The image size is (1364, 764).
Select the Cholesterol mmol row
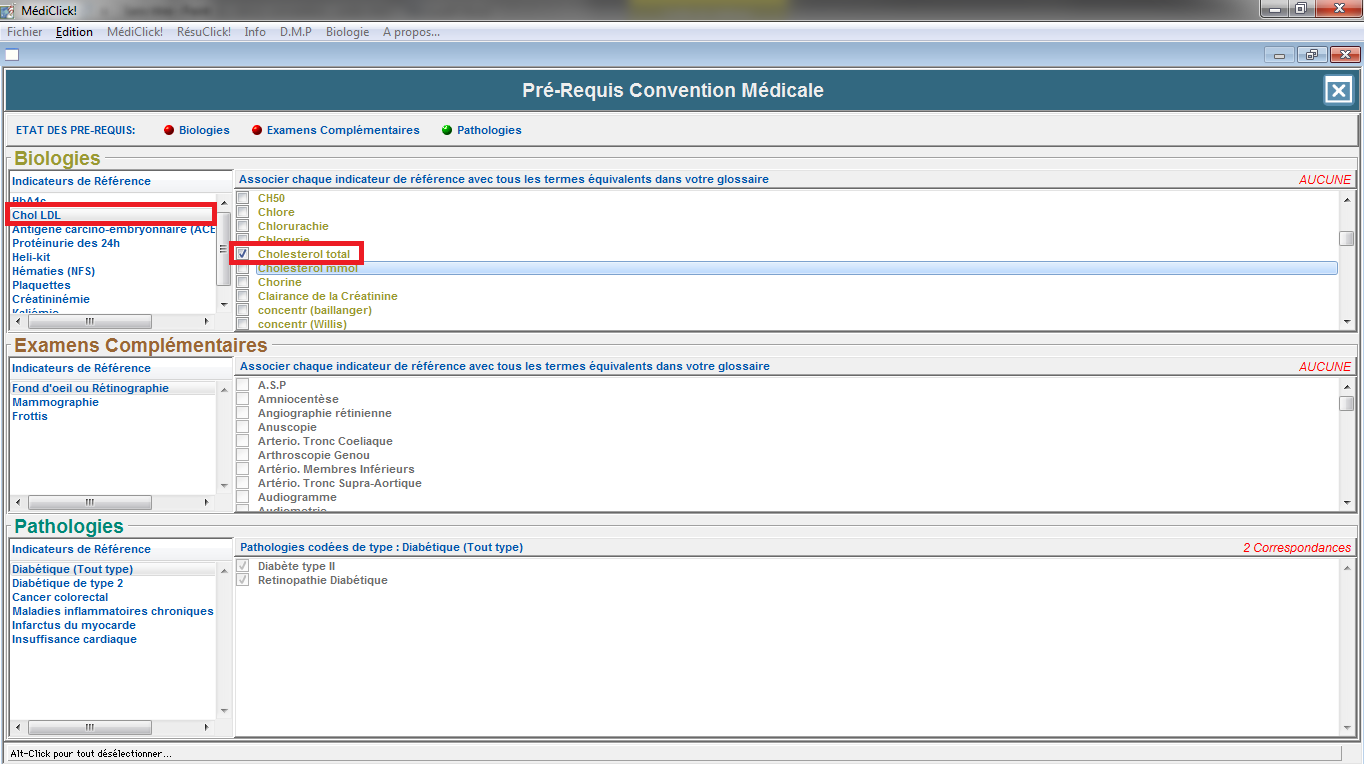(x=308, y=268)
